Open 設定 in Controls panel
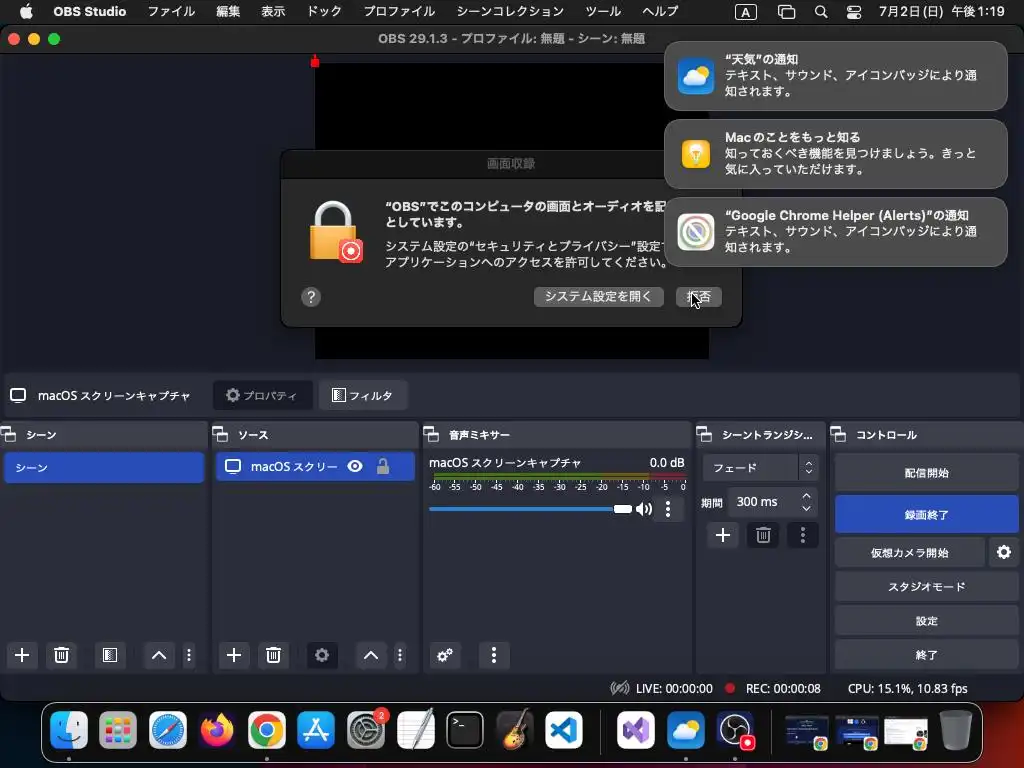 pos(927,620)
